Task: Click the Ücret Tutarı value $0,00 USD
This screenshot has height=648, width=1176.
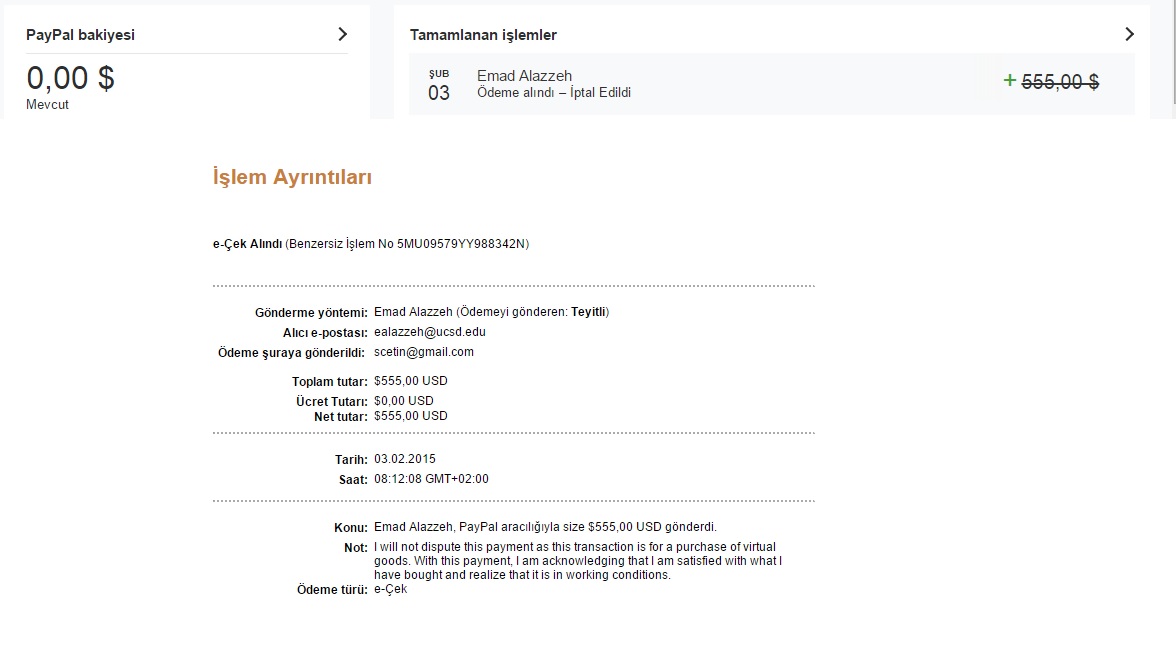Action: [404, 400]
